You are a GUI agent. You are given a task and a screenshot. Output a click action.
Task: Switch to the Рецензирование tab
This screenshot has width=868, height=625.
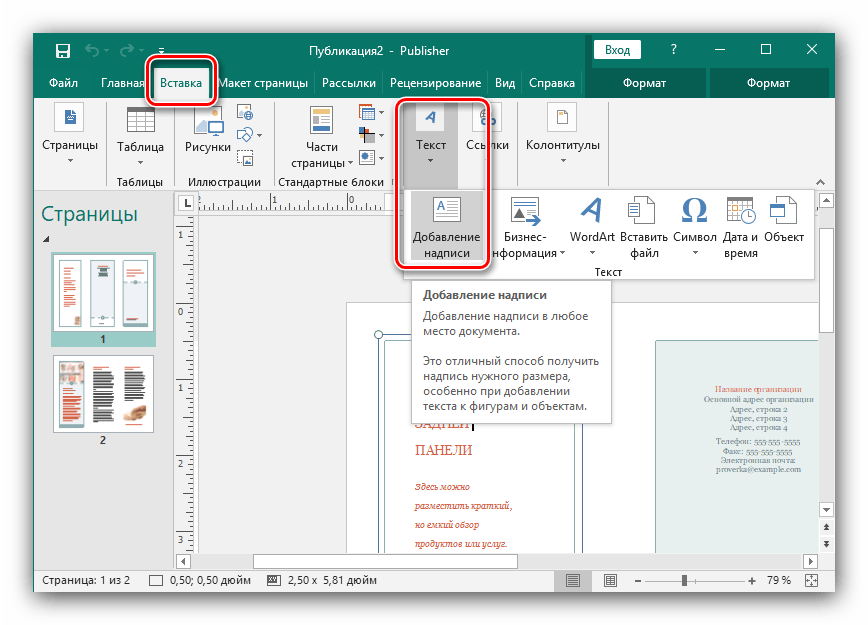[x=435, y=84]
